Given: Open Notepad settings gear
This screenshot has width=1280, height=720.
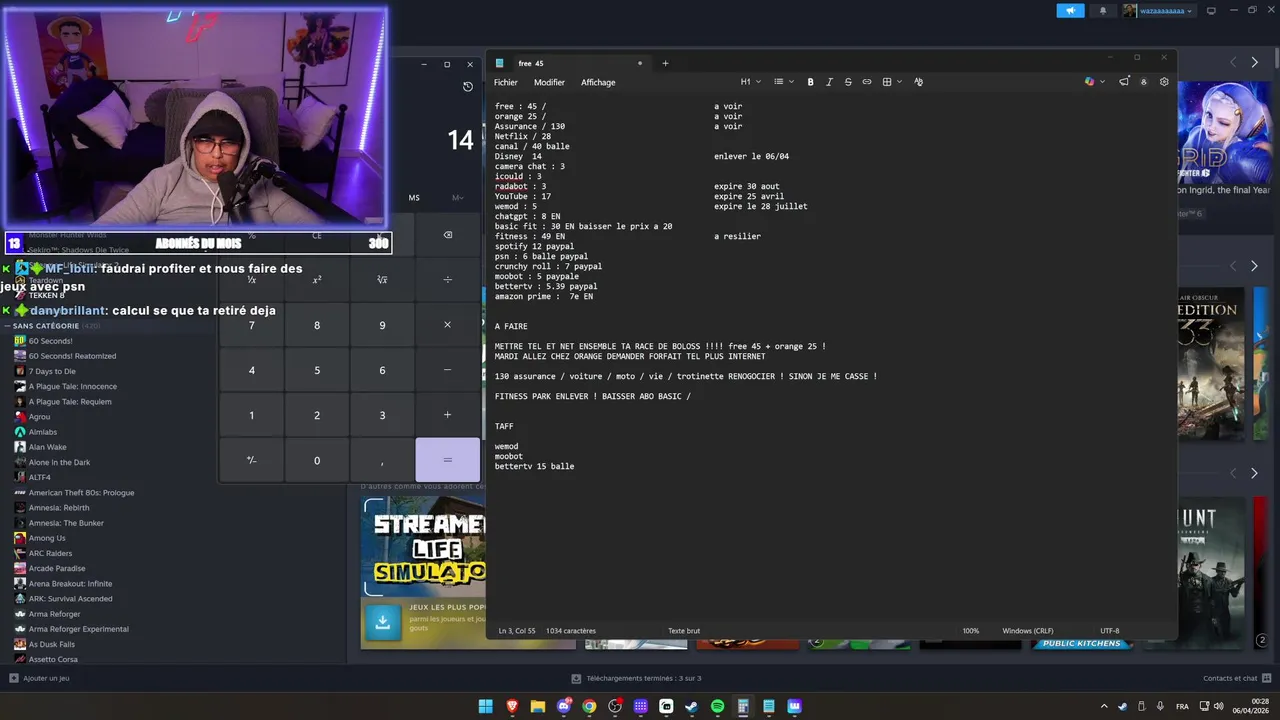Looking at the screenshot, I should [x=1164, y=82].
